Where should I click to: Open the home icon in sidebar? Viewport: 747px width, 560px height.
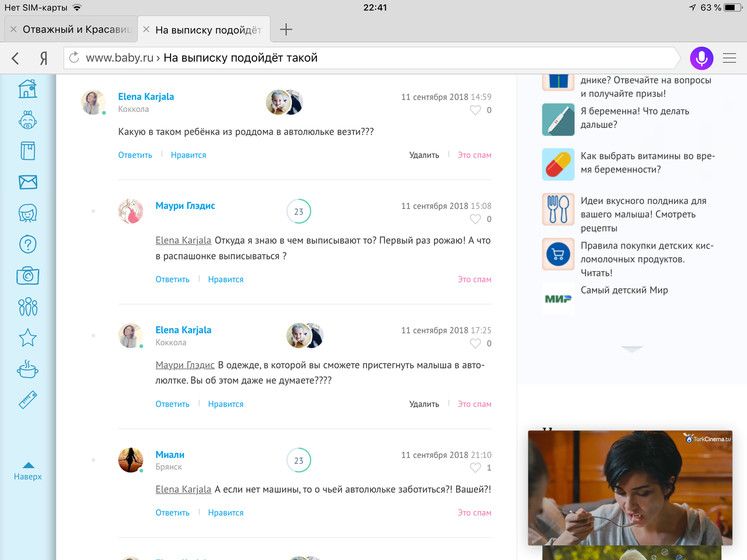pyautogui.click(x=28, y=89)
